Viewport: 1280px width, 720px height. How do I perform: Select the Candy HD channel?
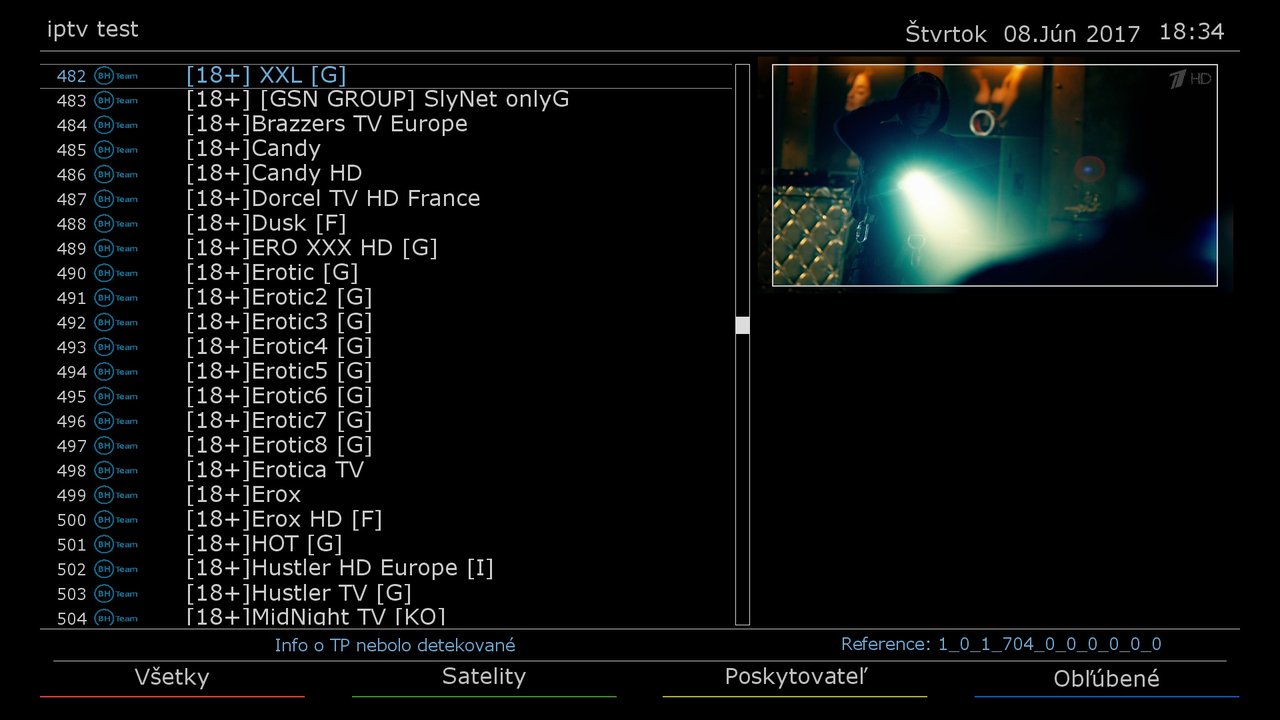click(x=274, y=174)
